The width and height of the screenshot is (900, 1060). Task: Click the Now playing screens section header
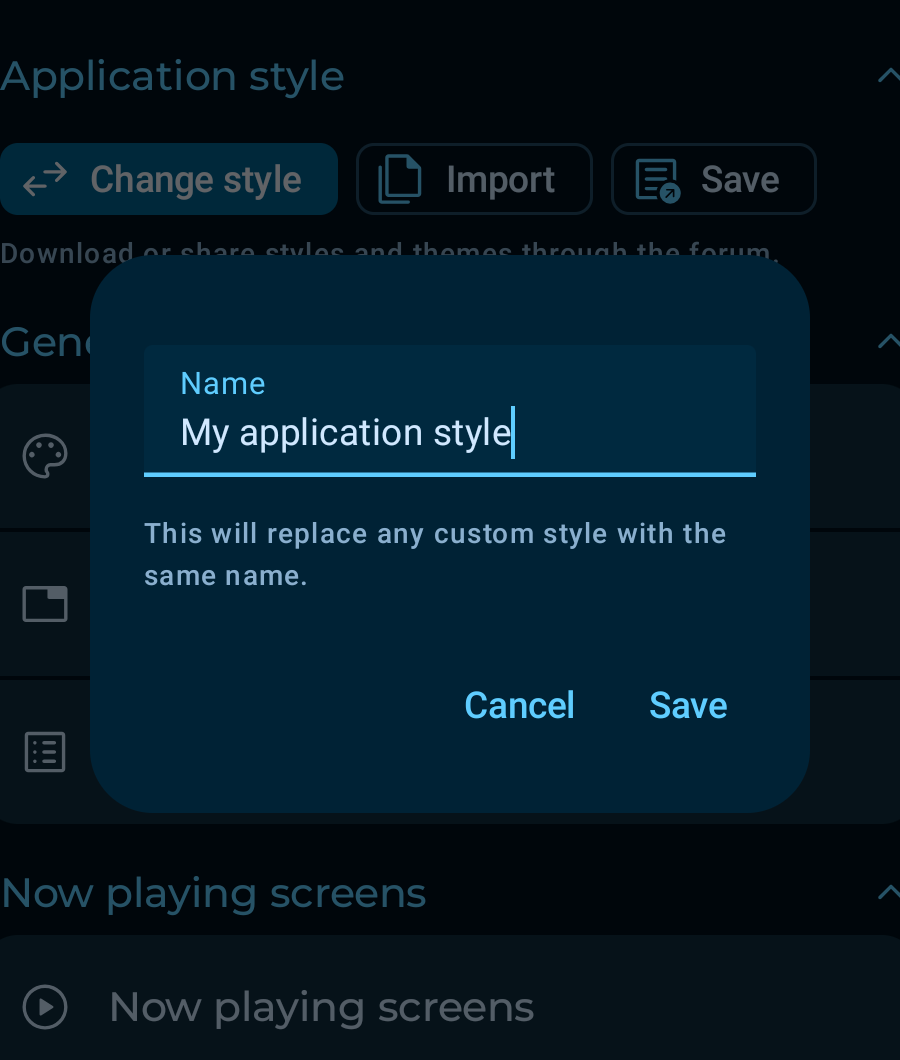(214, 892)
